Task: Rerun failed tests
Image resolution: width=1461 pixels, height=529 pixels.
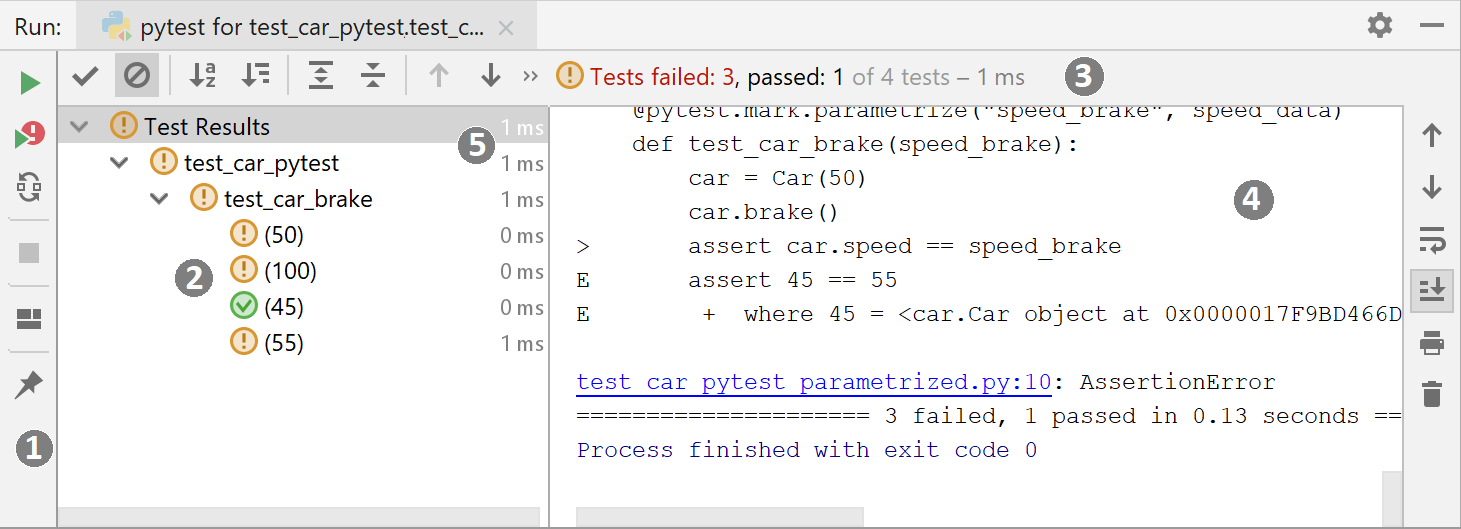Action: point(29,137)
